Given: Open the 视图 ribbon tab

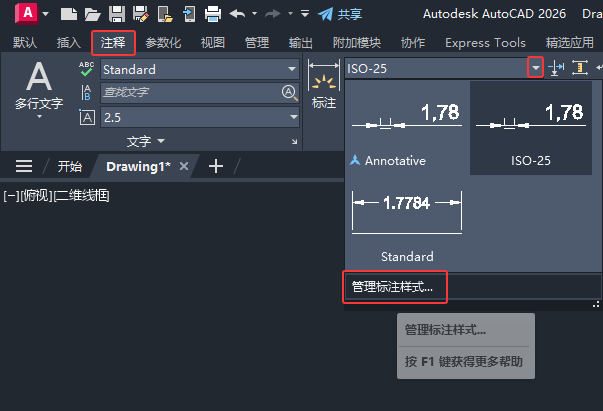Looking at the screenshot, I should (213, 43).
